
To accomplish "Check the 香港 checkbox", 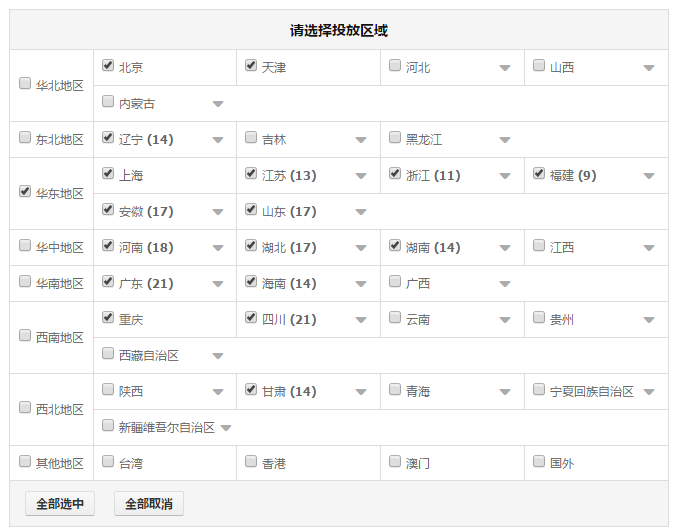I will point(251,461).
